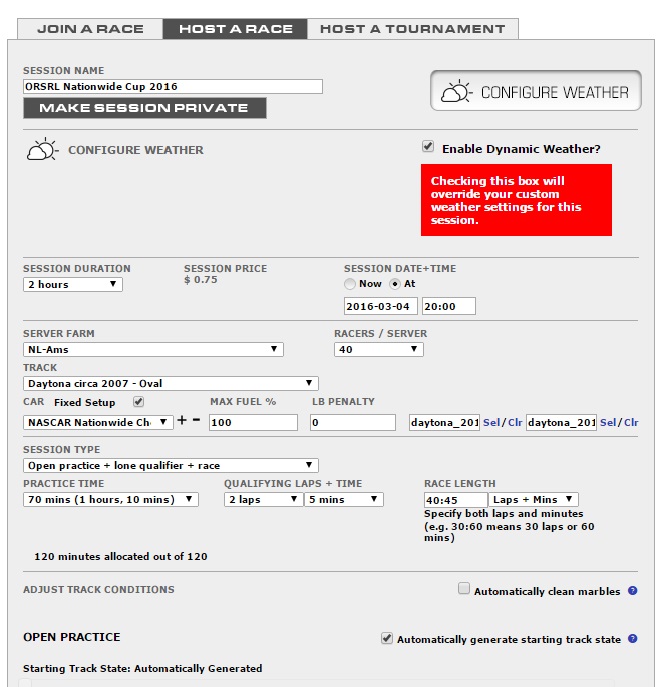
Task: Open the Session Type dropdown
Action: coord(170,465)
